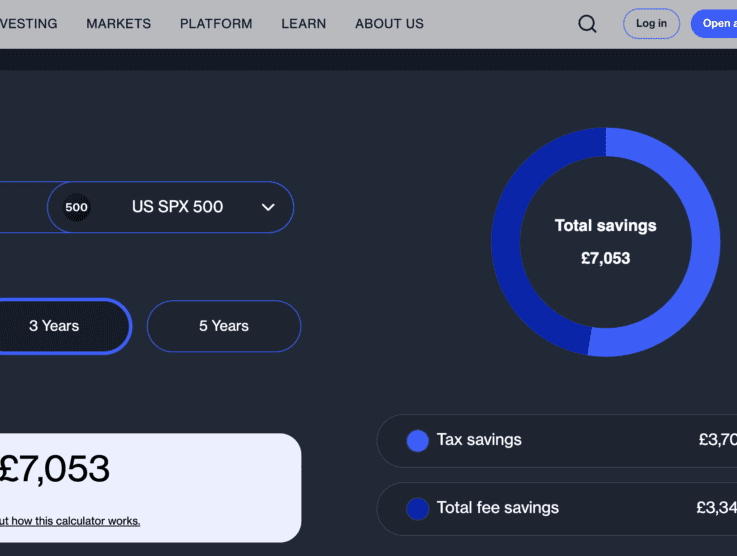Open the MARKETS menu

[x=118, y=23]
